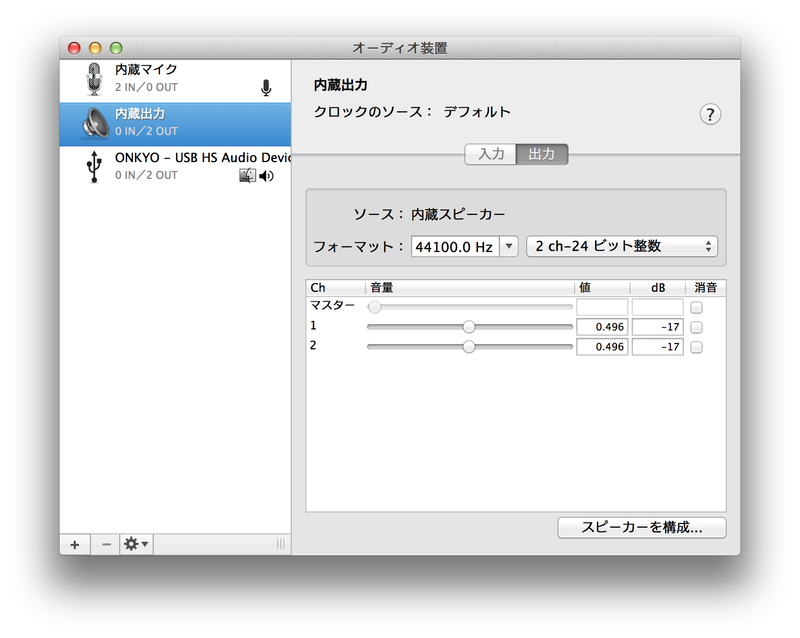
Task: Click the default output speaker indicator on ONKYO
Action: (x=266, y=176)
